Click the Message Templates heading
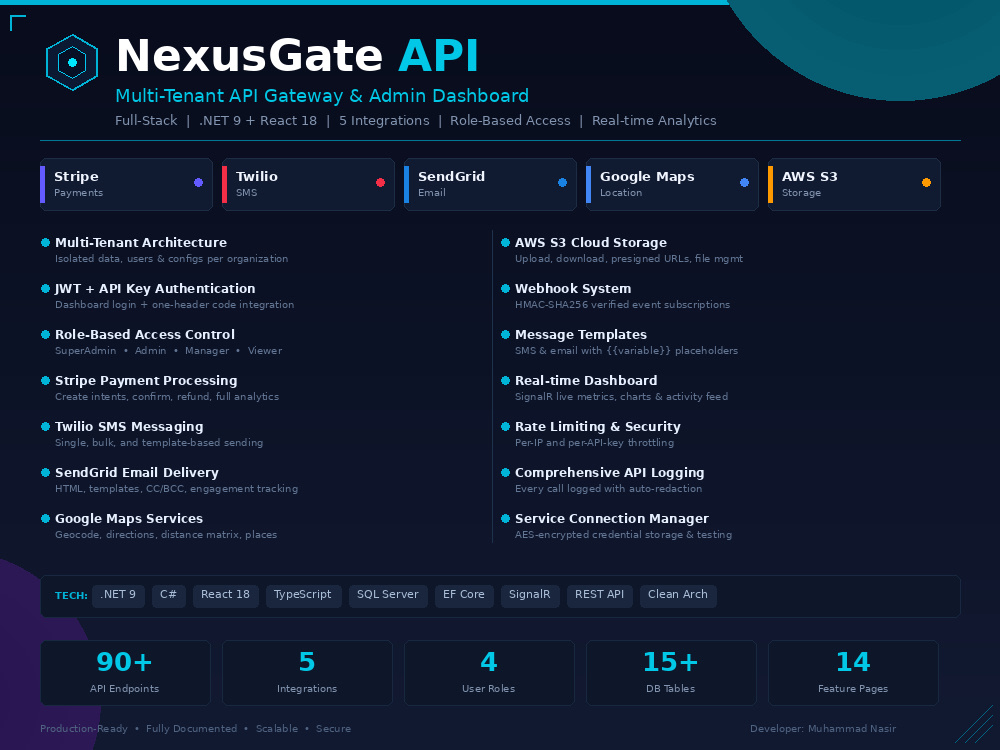The image size is (1000, 750). pos(580,334)
